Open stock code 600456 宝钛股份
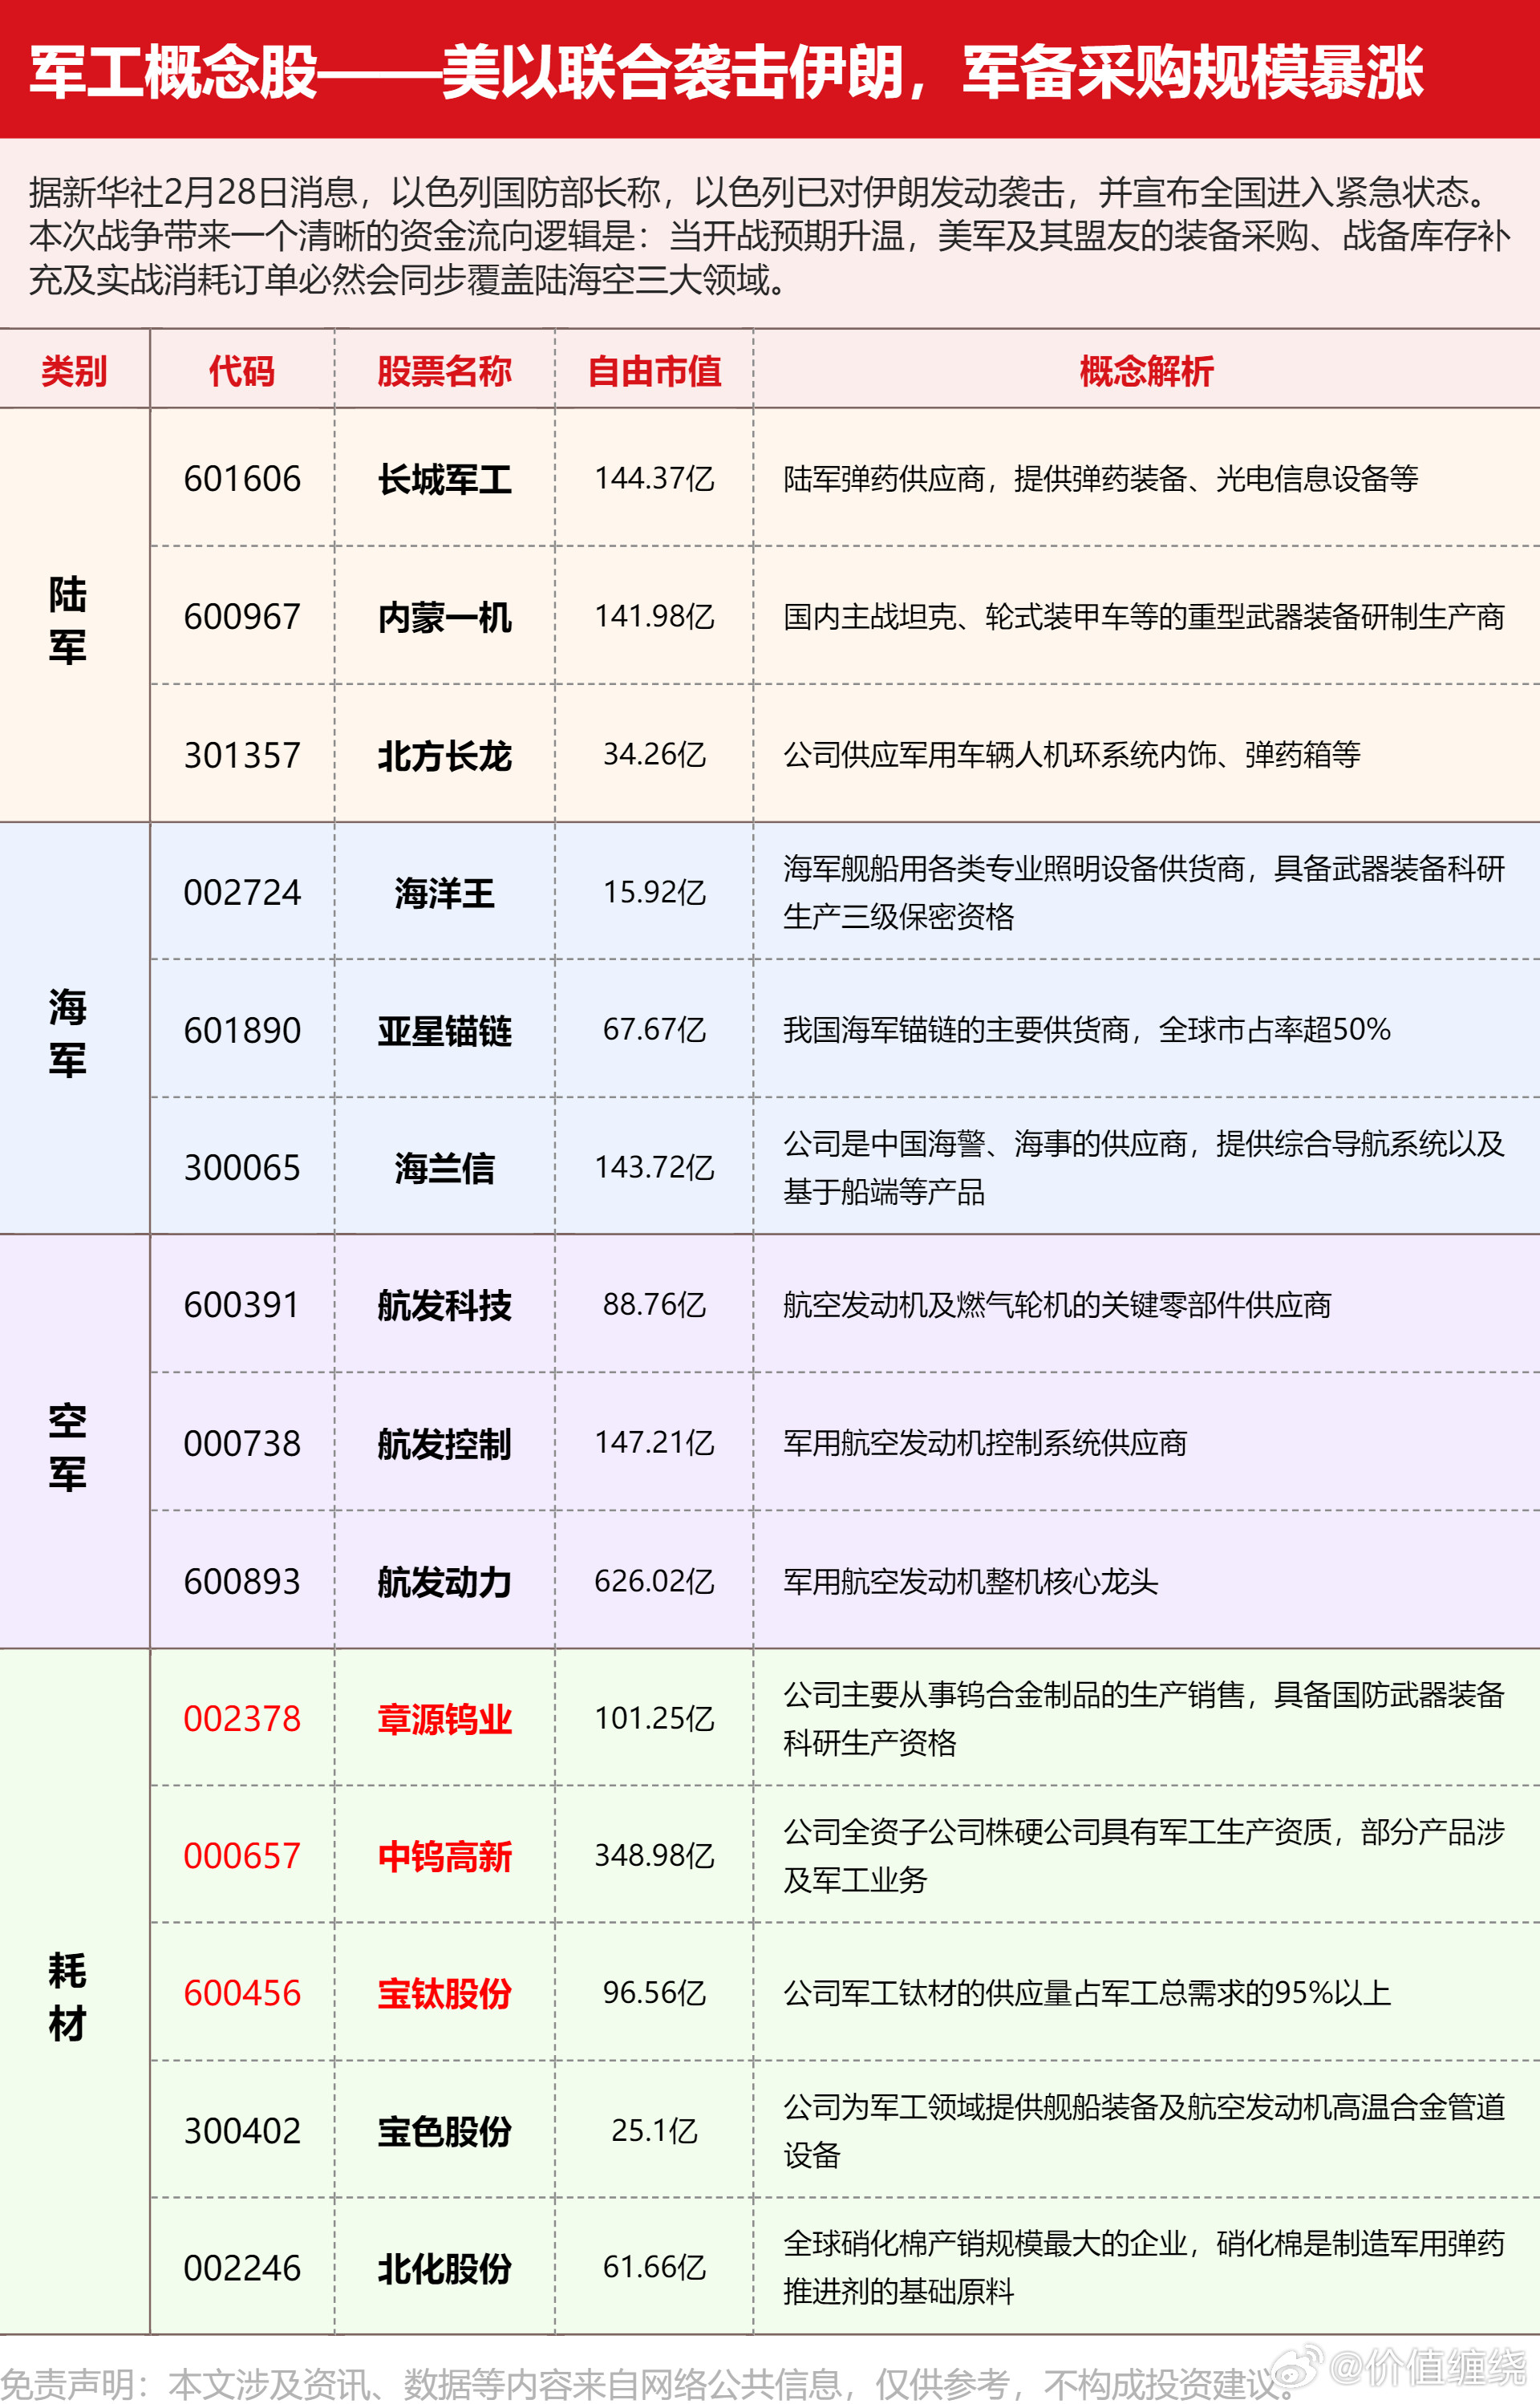 [x=243, y=1995]
